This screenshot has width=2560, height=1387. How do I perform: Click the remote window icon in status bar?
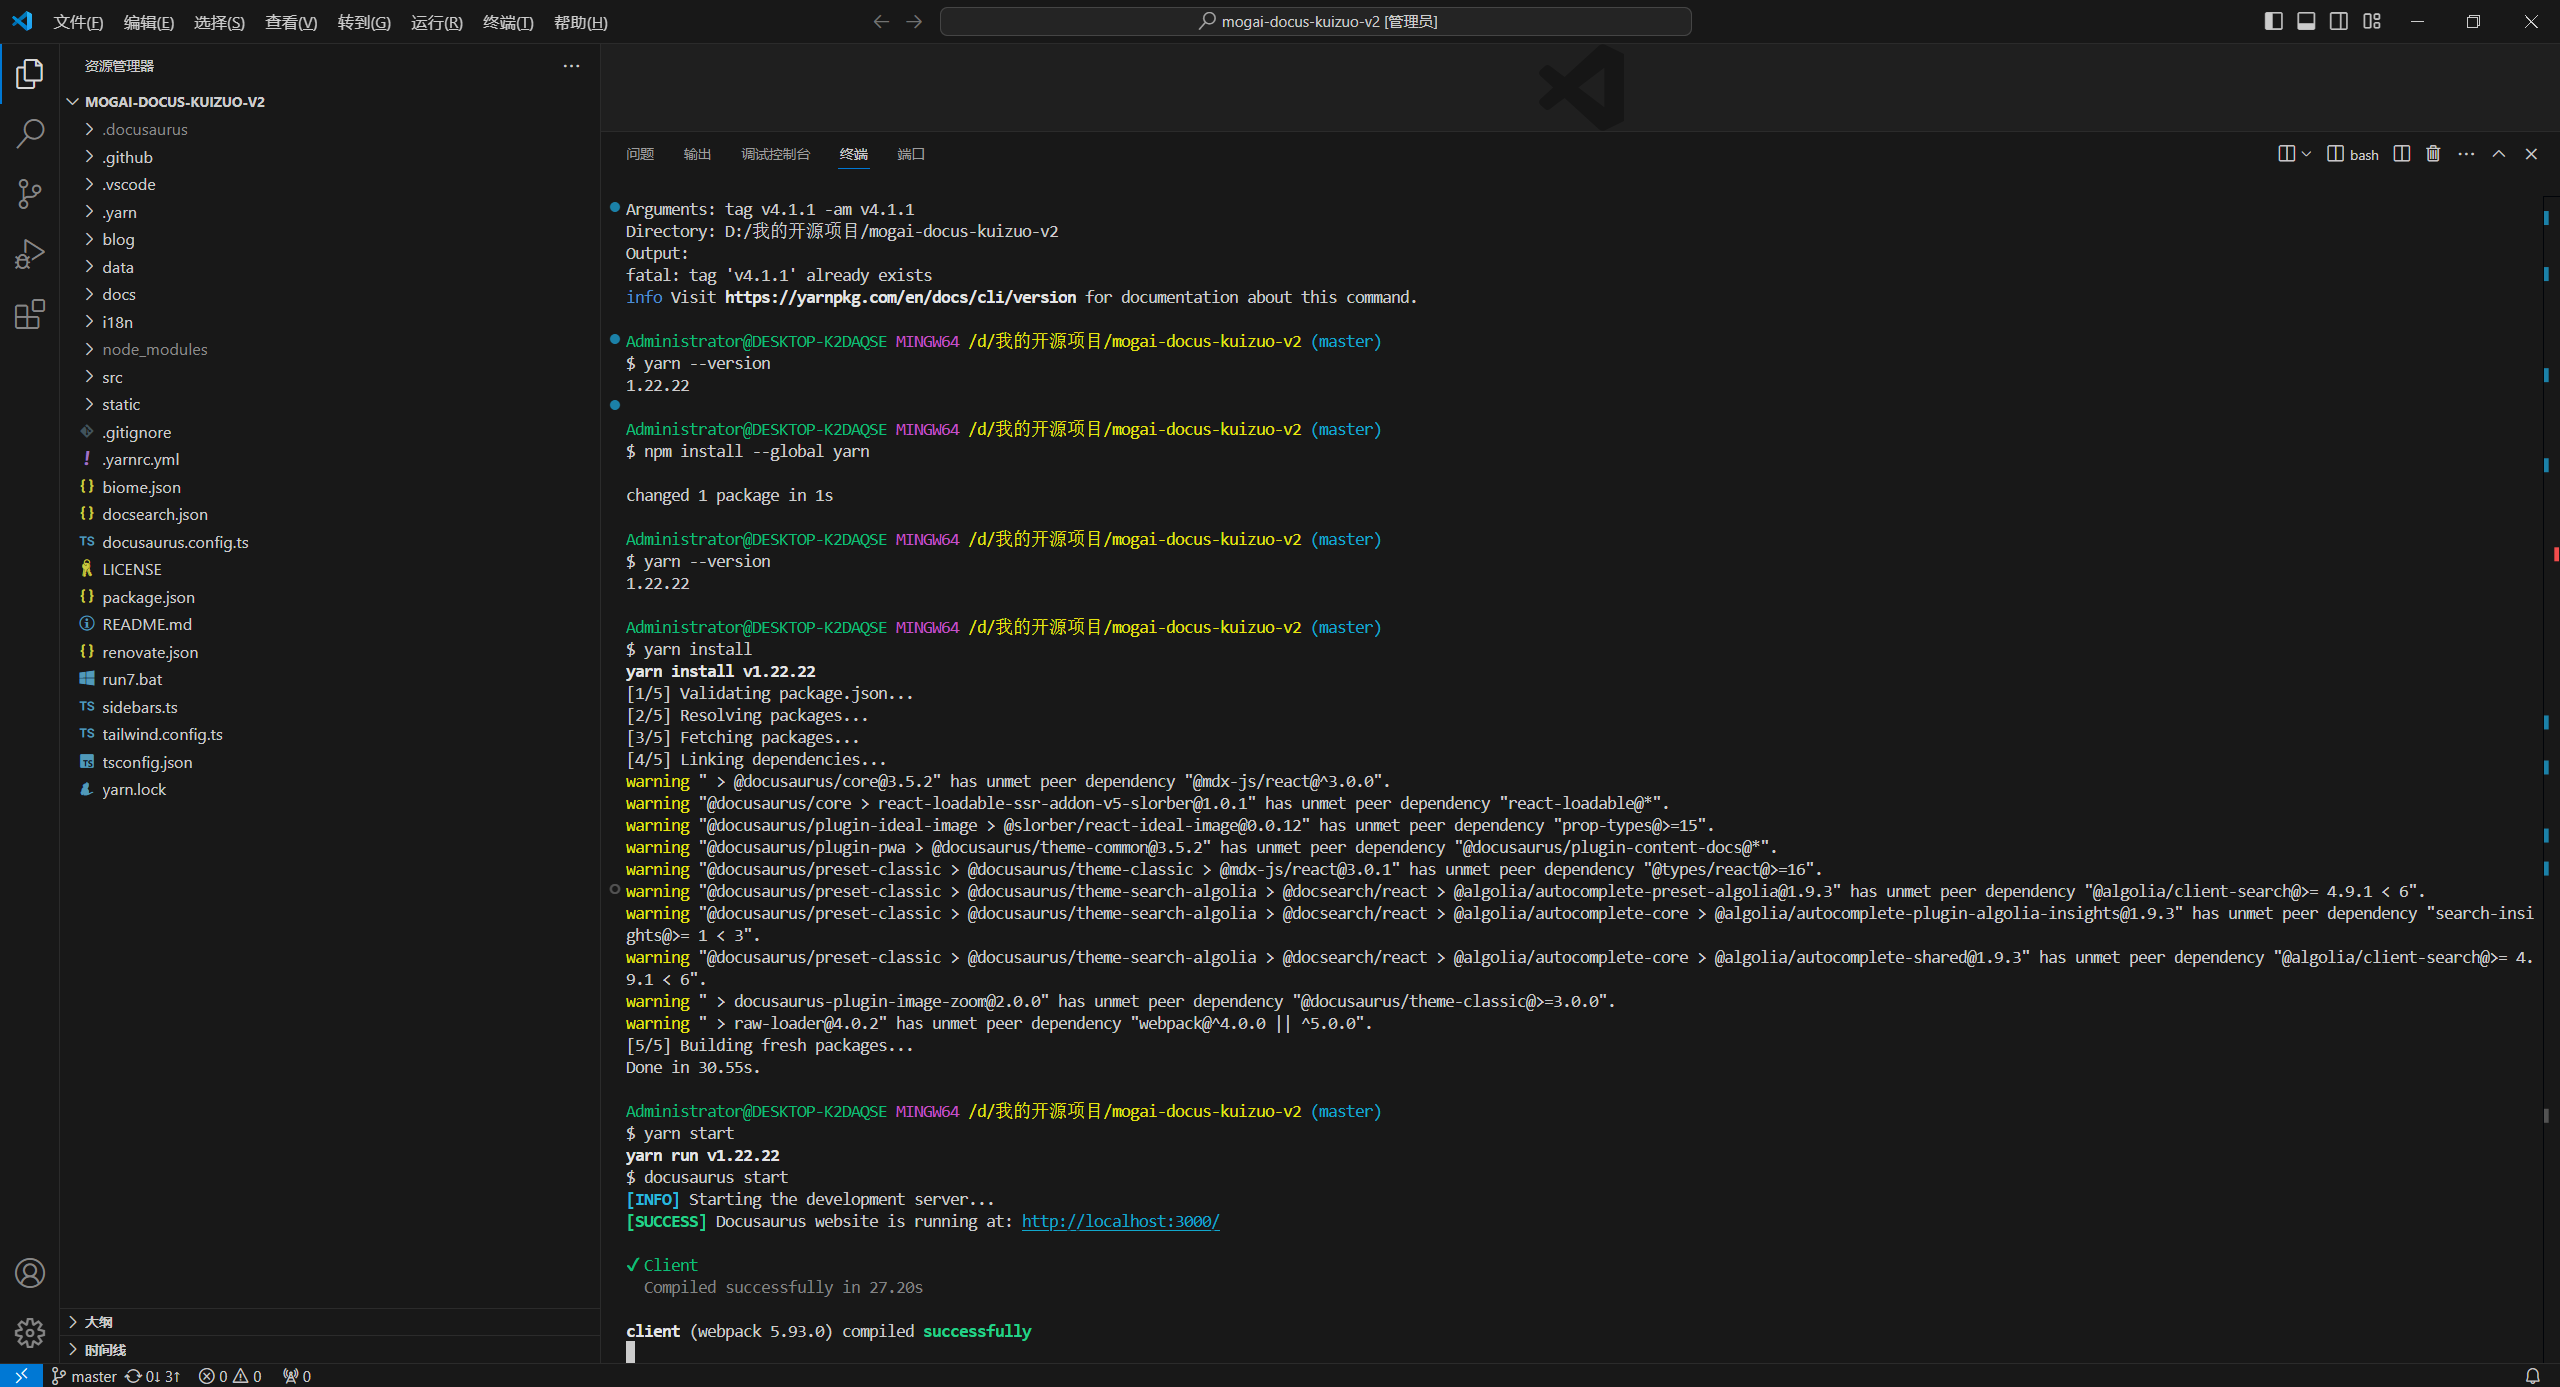21,1376
